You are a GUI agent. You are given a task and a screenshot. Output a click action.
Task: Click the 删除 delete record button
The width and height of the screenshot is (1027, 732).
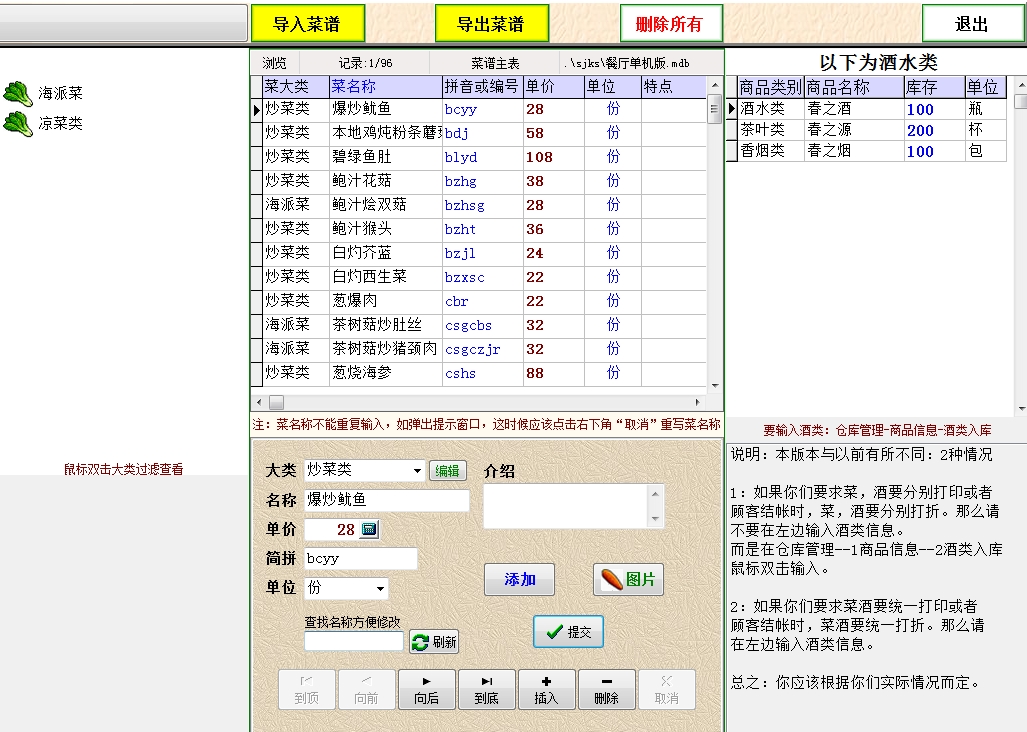pos(606,689)
